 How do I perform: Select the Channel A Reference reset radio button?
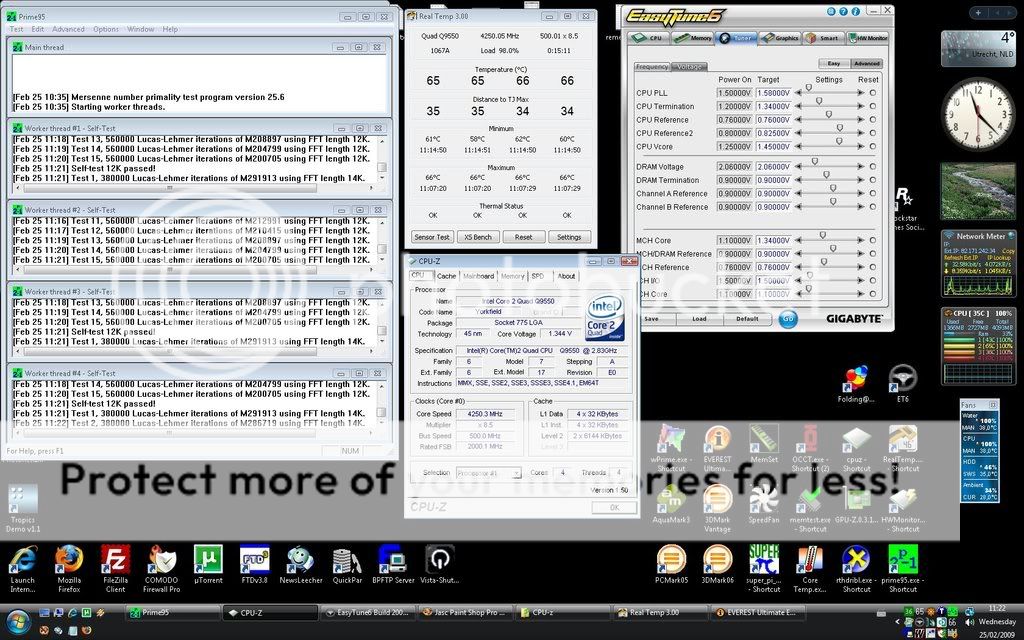(x=873, y=193)
